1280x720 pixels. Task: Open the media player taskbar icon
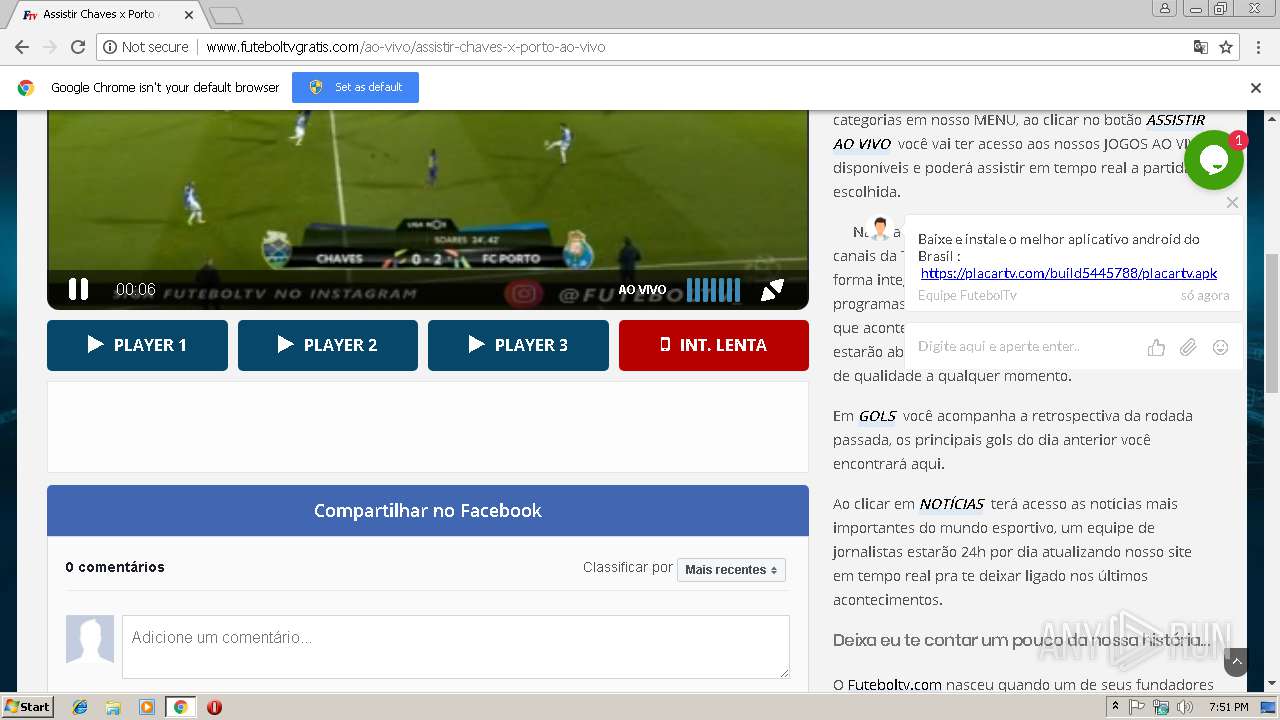(147, 707)
